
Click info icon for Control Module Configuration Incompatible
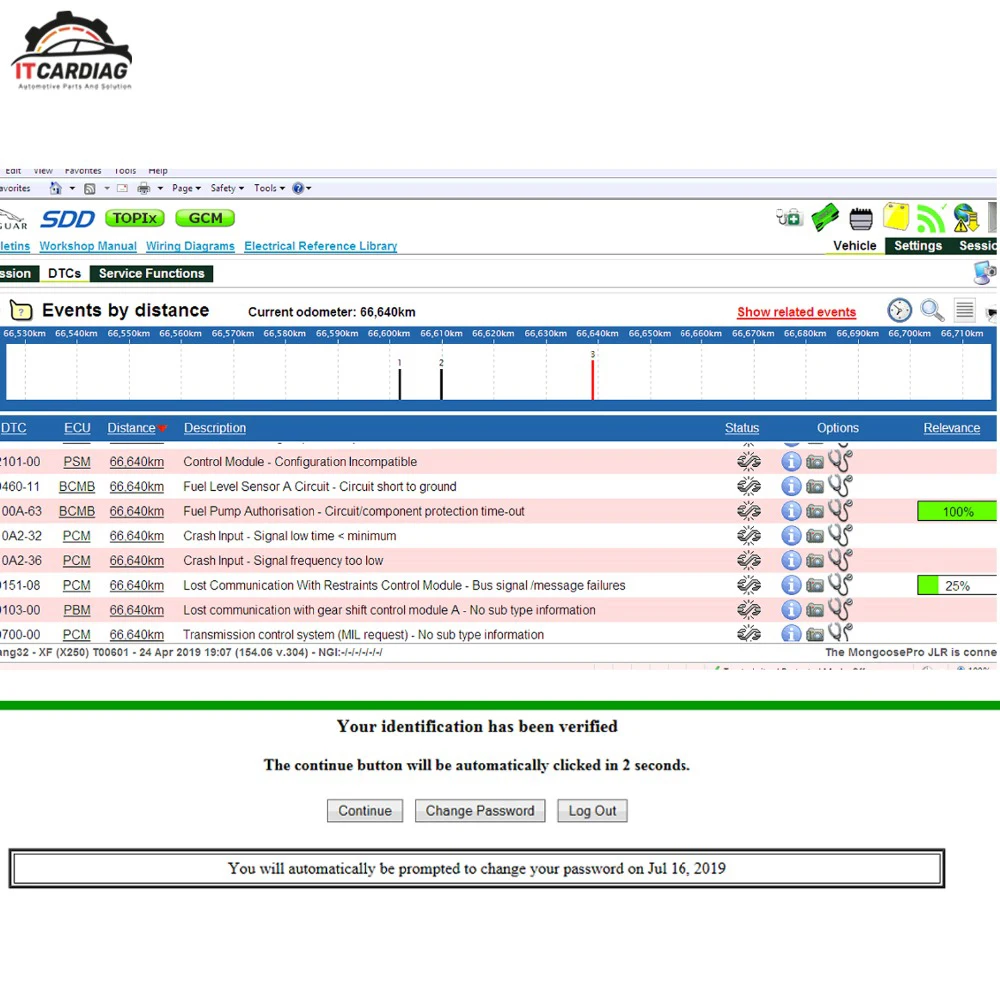(x=791, y=461)
